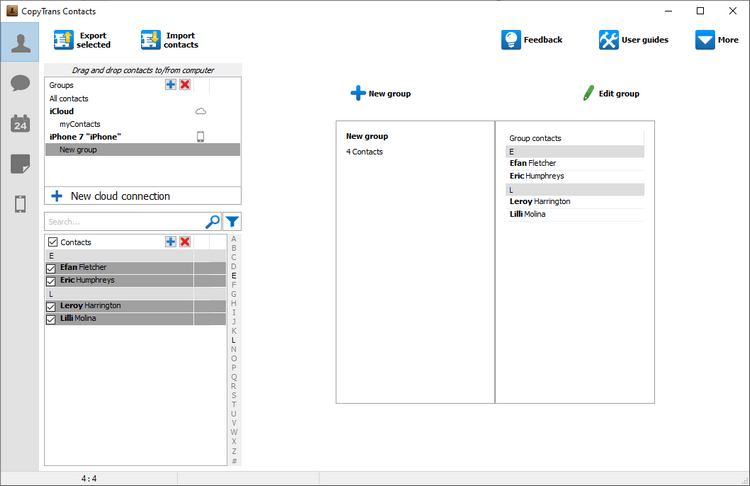Image resolution: width=750 pixels, height=486 pixels.
Task: Select iPhone 7 "iPhone" device entry
Action: pos(85,137)
